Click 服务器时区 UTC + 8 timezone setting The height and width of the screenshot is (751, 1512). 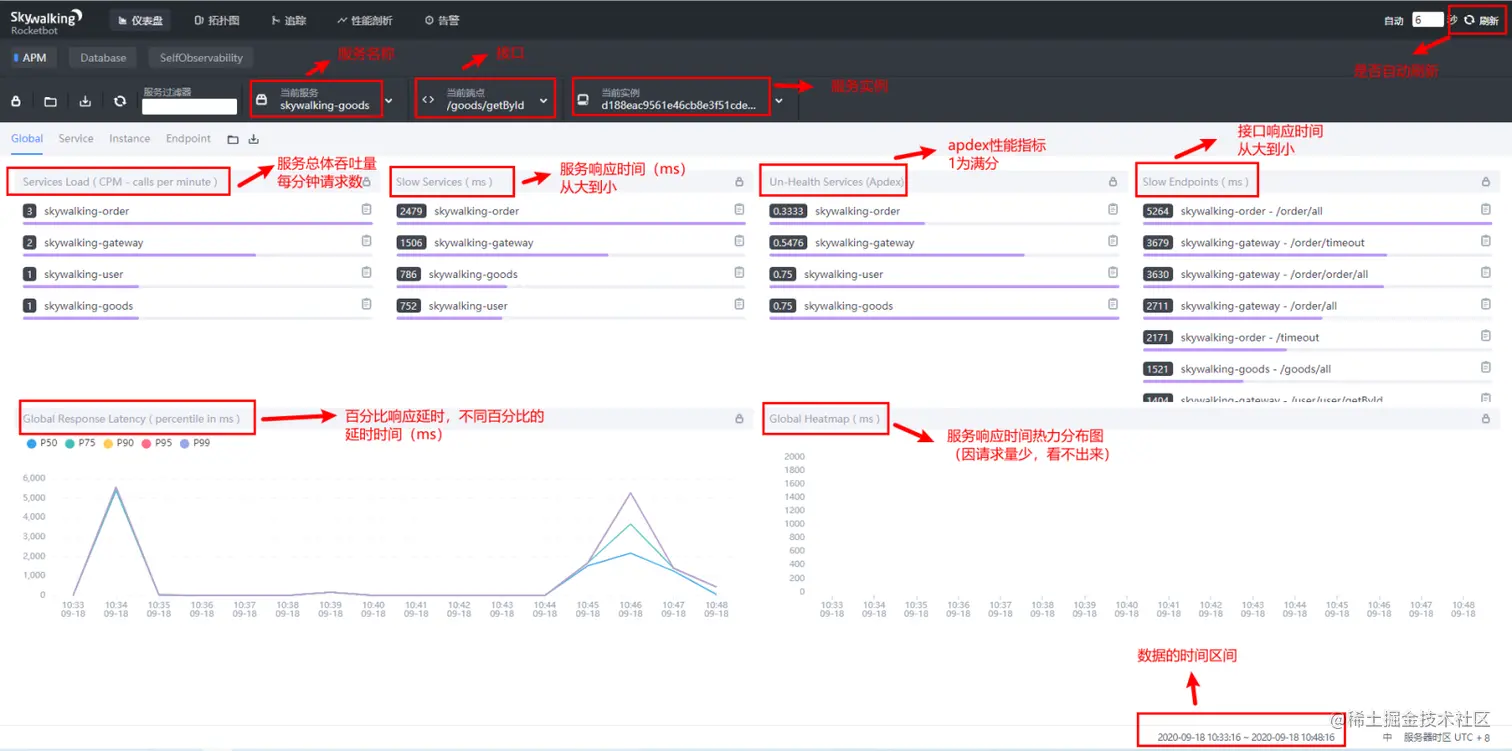click(x=1446, y=737)
